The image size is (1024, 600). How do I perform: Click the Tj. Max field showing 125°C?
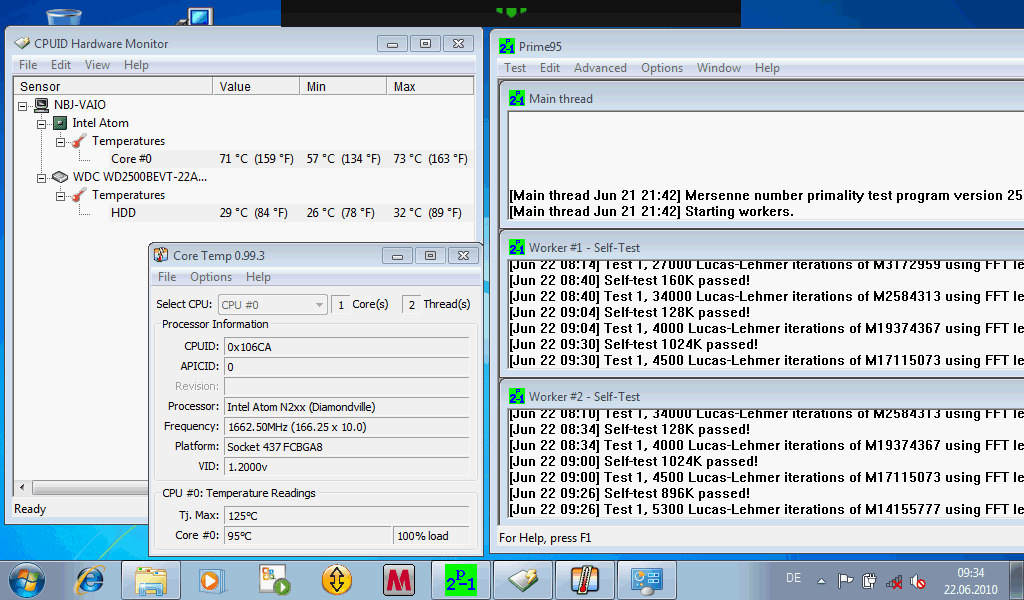(x=347, y=516)
